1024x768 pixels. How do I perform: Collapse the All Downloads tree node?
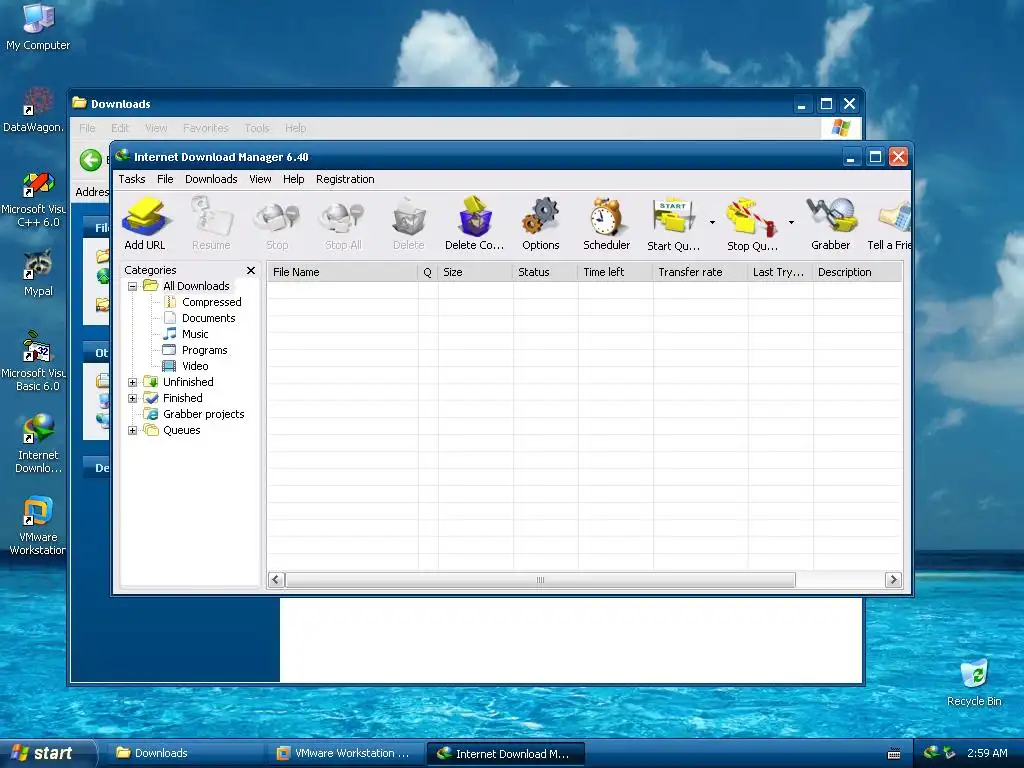(x=133, y=286)
